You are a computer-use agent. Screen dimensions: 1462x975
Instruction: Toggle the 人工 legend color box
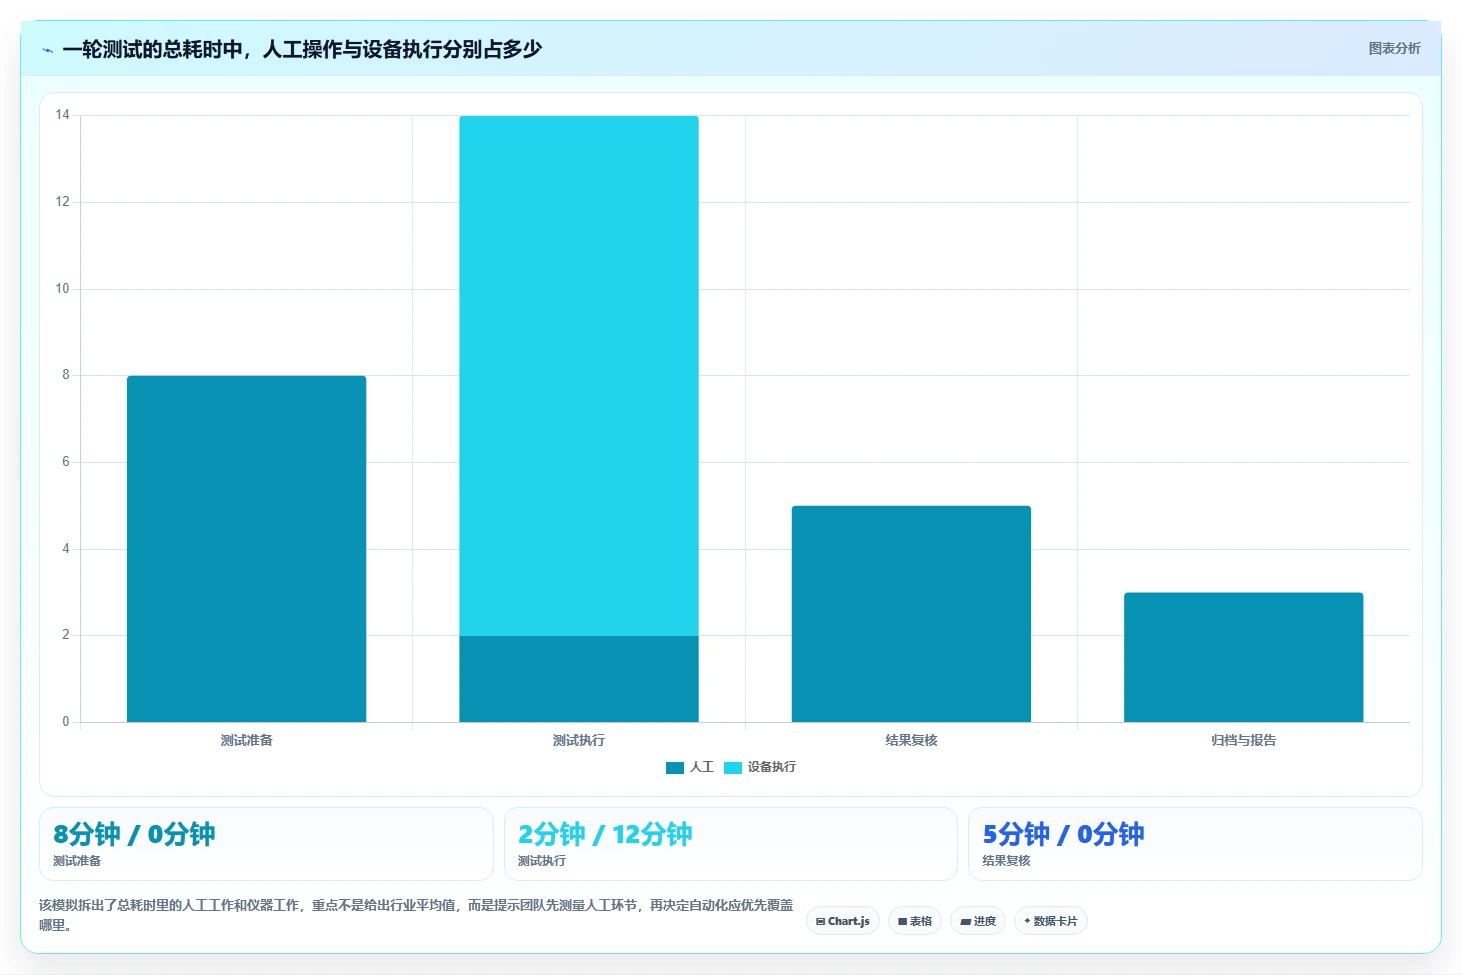pyautogui.click(x=675, y=767)
